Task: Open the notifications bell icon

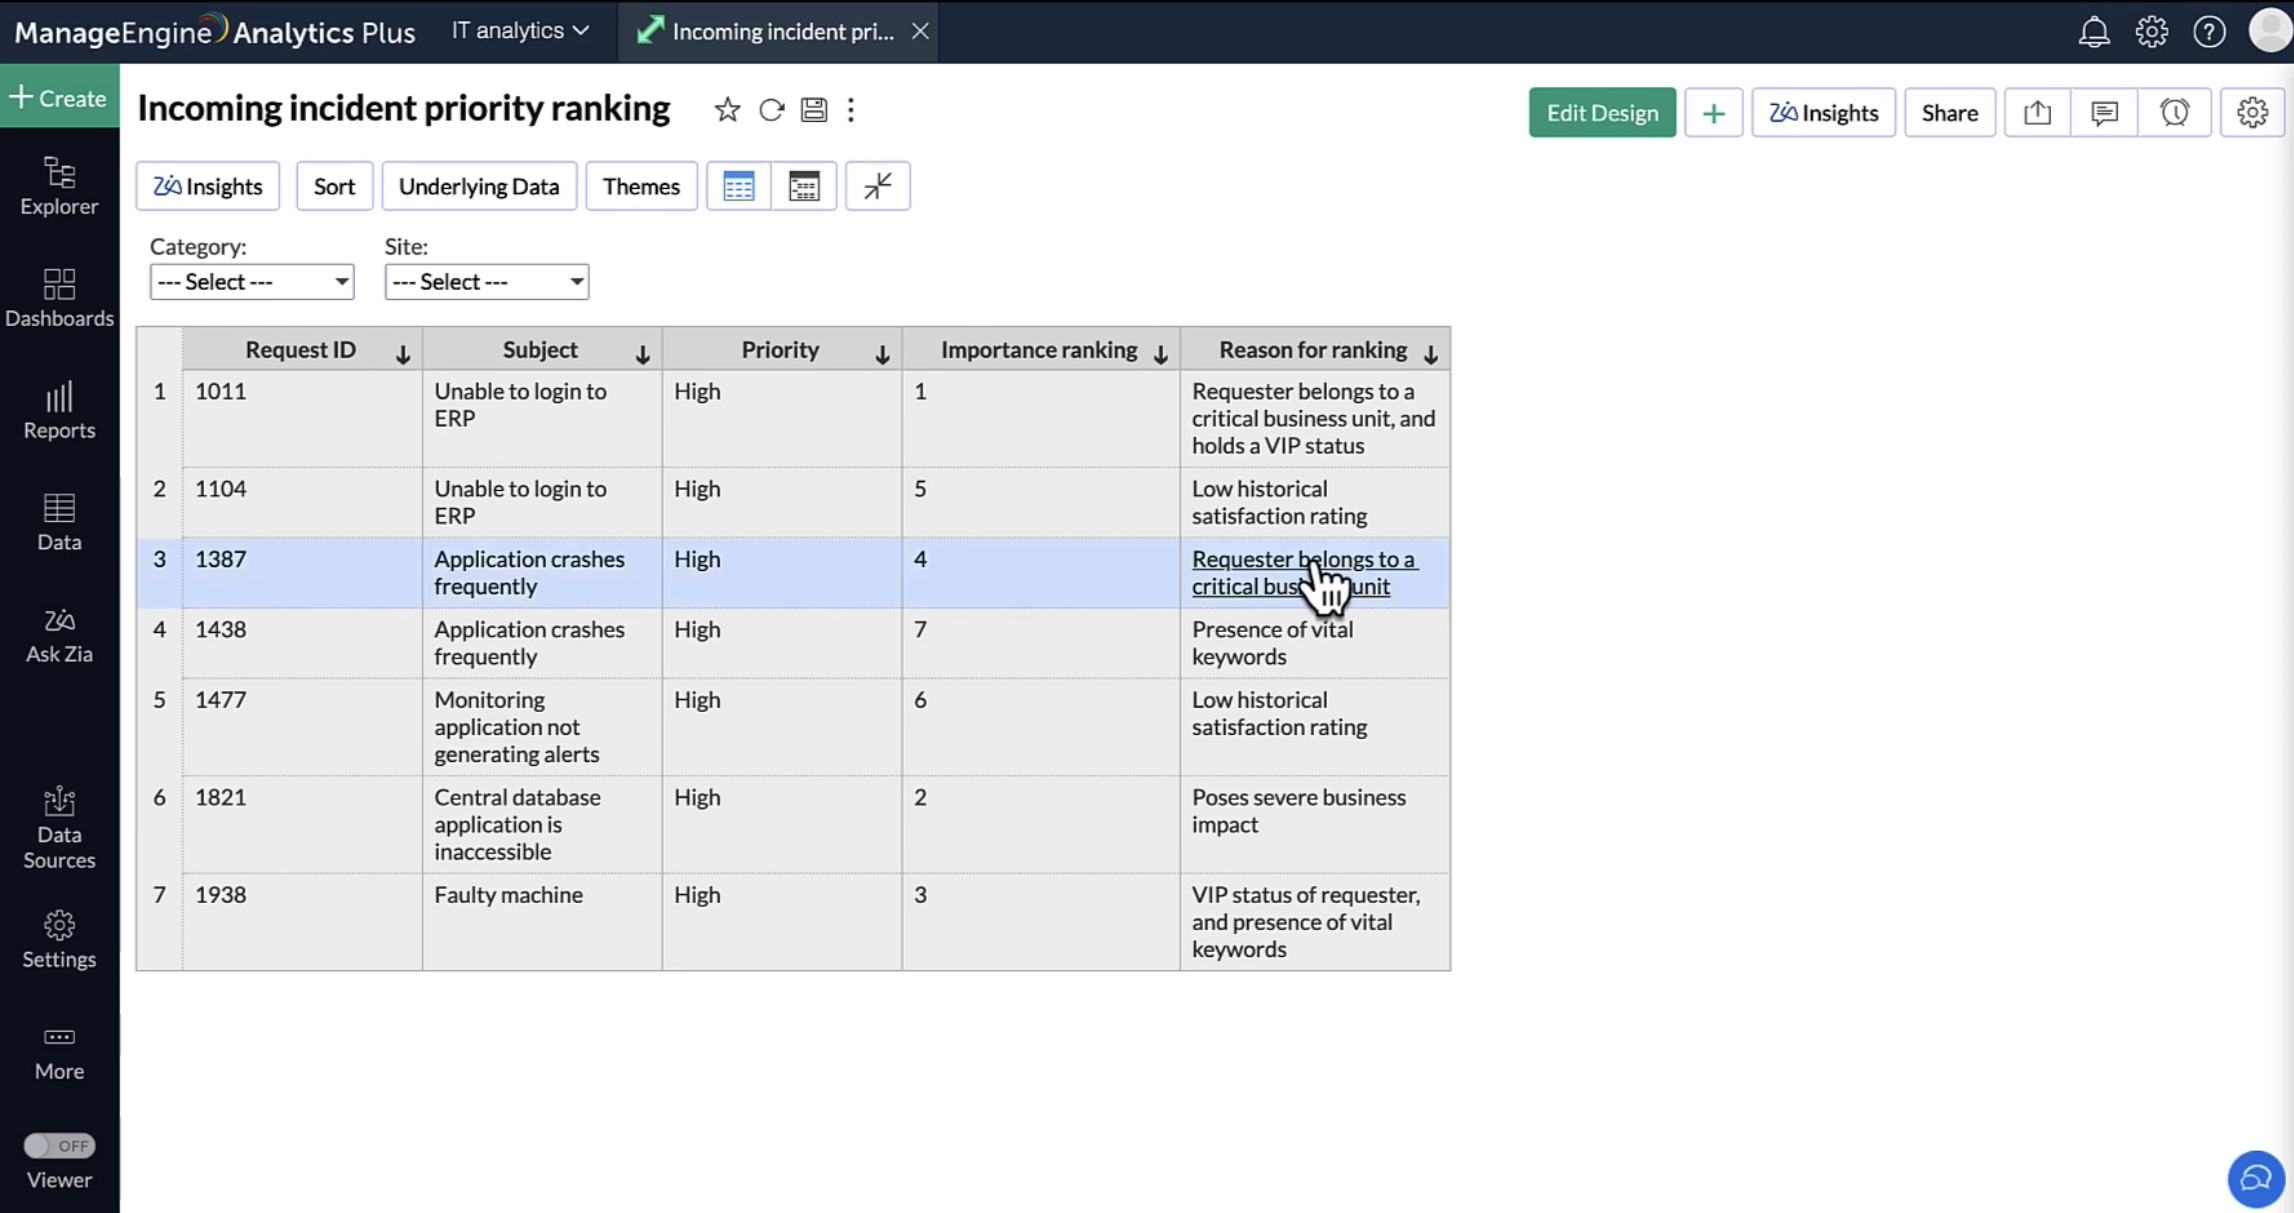Action: click(2094, 32)
